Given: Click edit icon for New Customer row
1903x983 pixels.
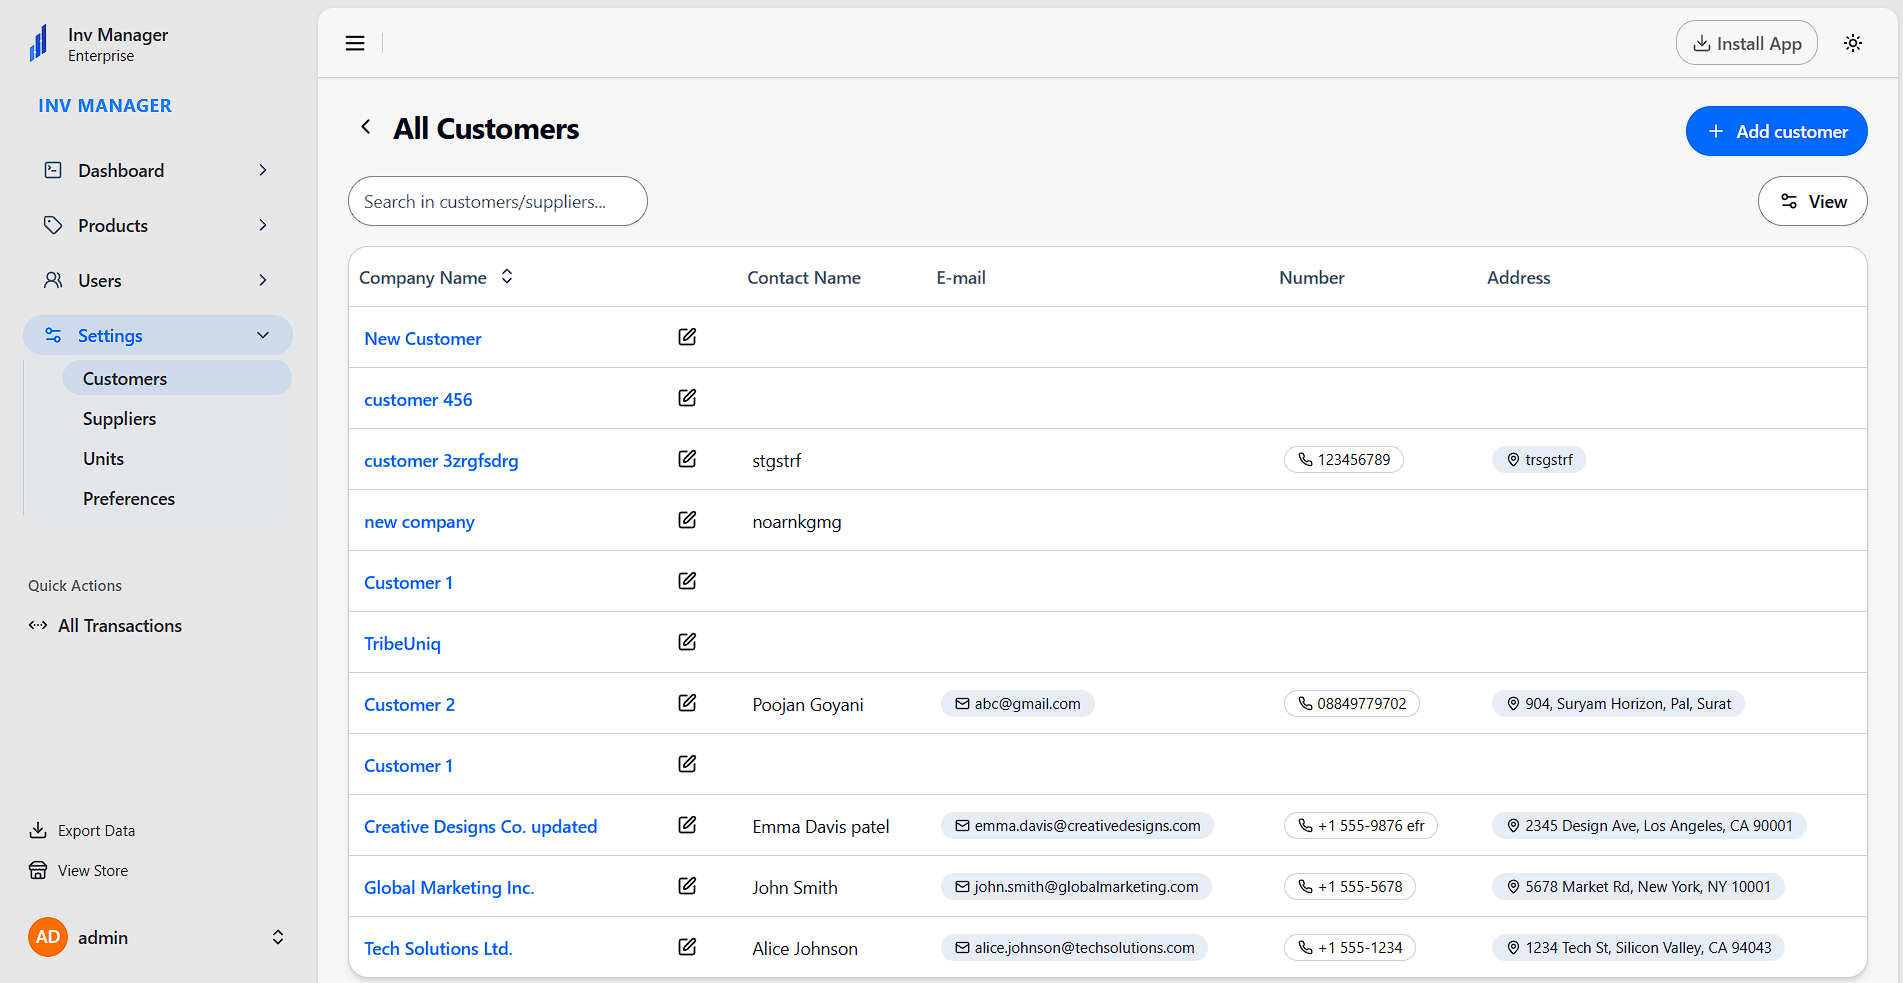Looking at the screenshot, I should 687,337.
